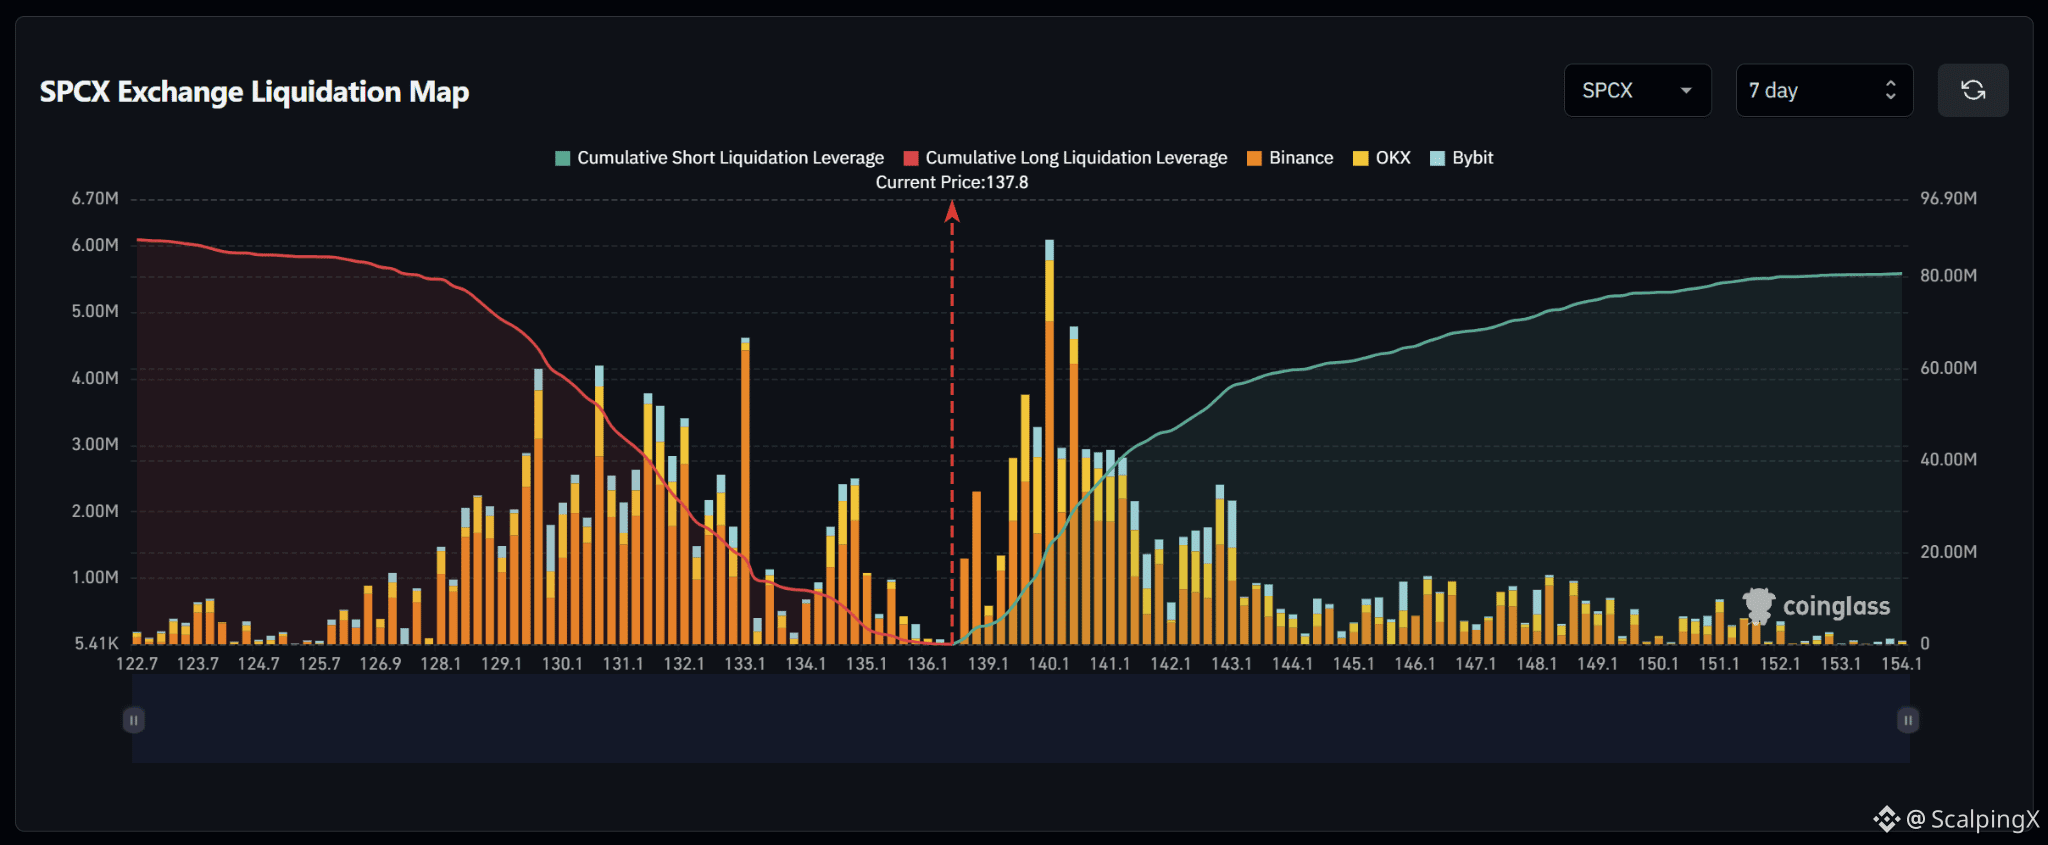Click the 136.1 price axis label
The height and width of the screenshot is (845, 2048).
[927, 664]
